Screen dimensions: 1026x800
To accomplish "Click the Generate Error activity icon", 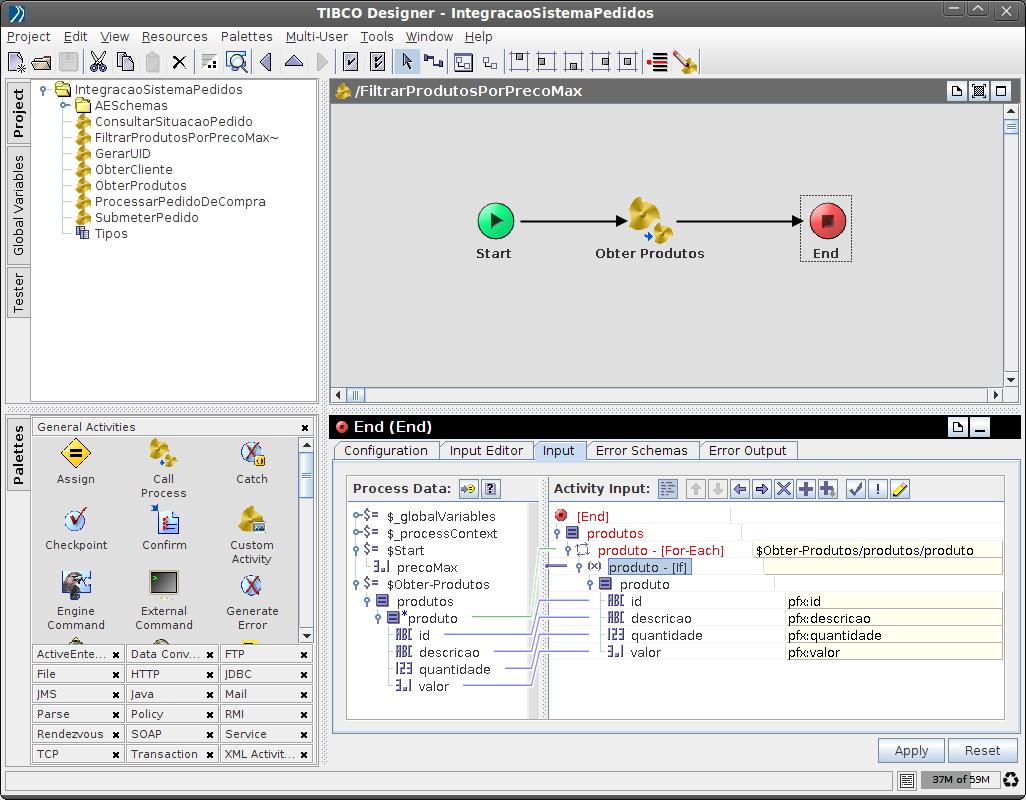I will pos(251,583).
